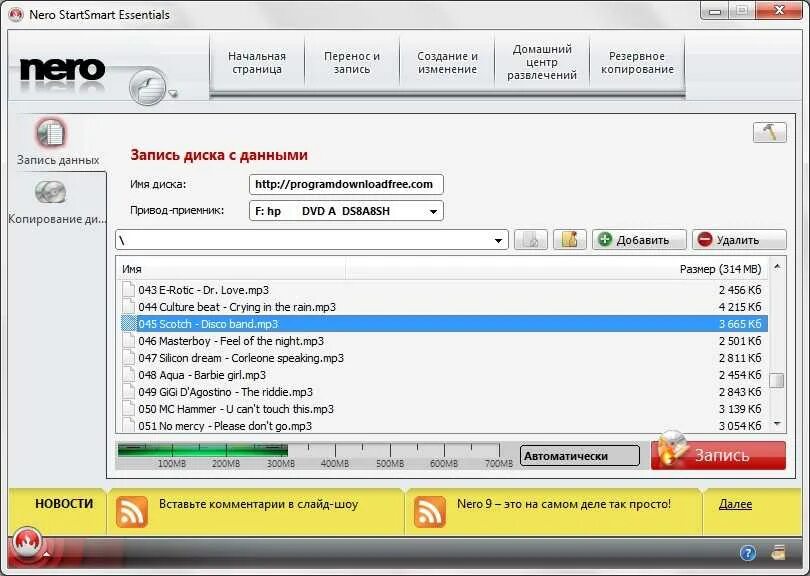This screenshot has width=810, height=576.
Task: Open the arrow menu beside Nero globe
Action: tap(173, 94)
